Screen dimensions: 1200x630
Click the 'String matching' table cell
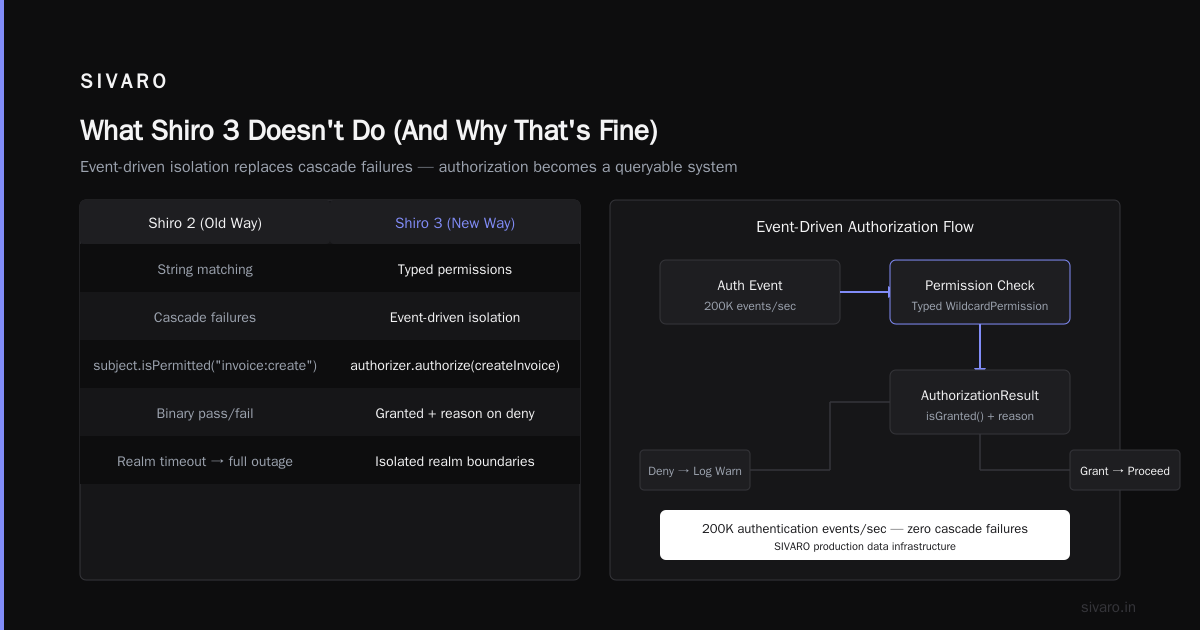[205, 269]
